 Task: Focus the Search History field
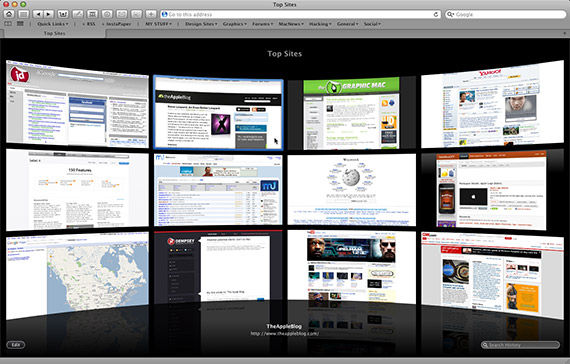click(x=520, y=345)
